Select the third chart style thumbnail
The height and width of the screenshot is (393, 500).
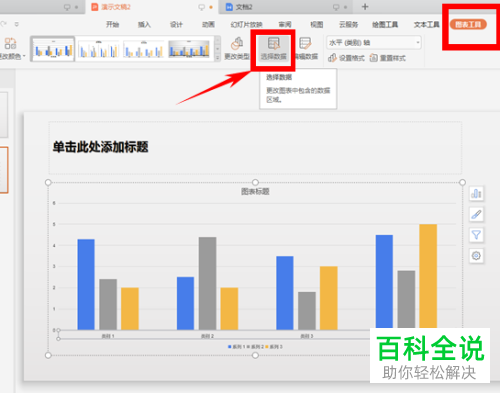coord(144,49)
